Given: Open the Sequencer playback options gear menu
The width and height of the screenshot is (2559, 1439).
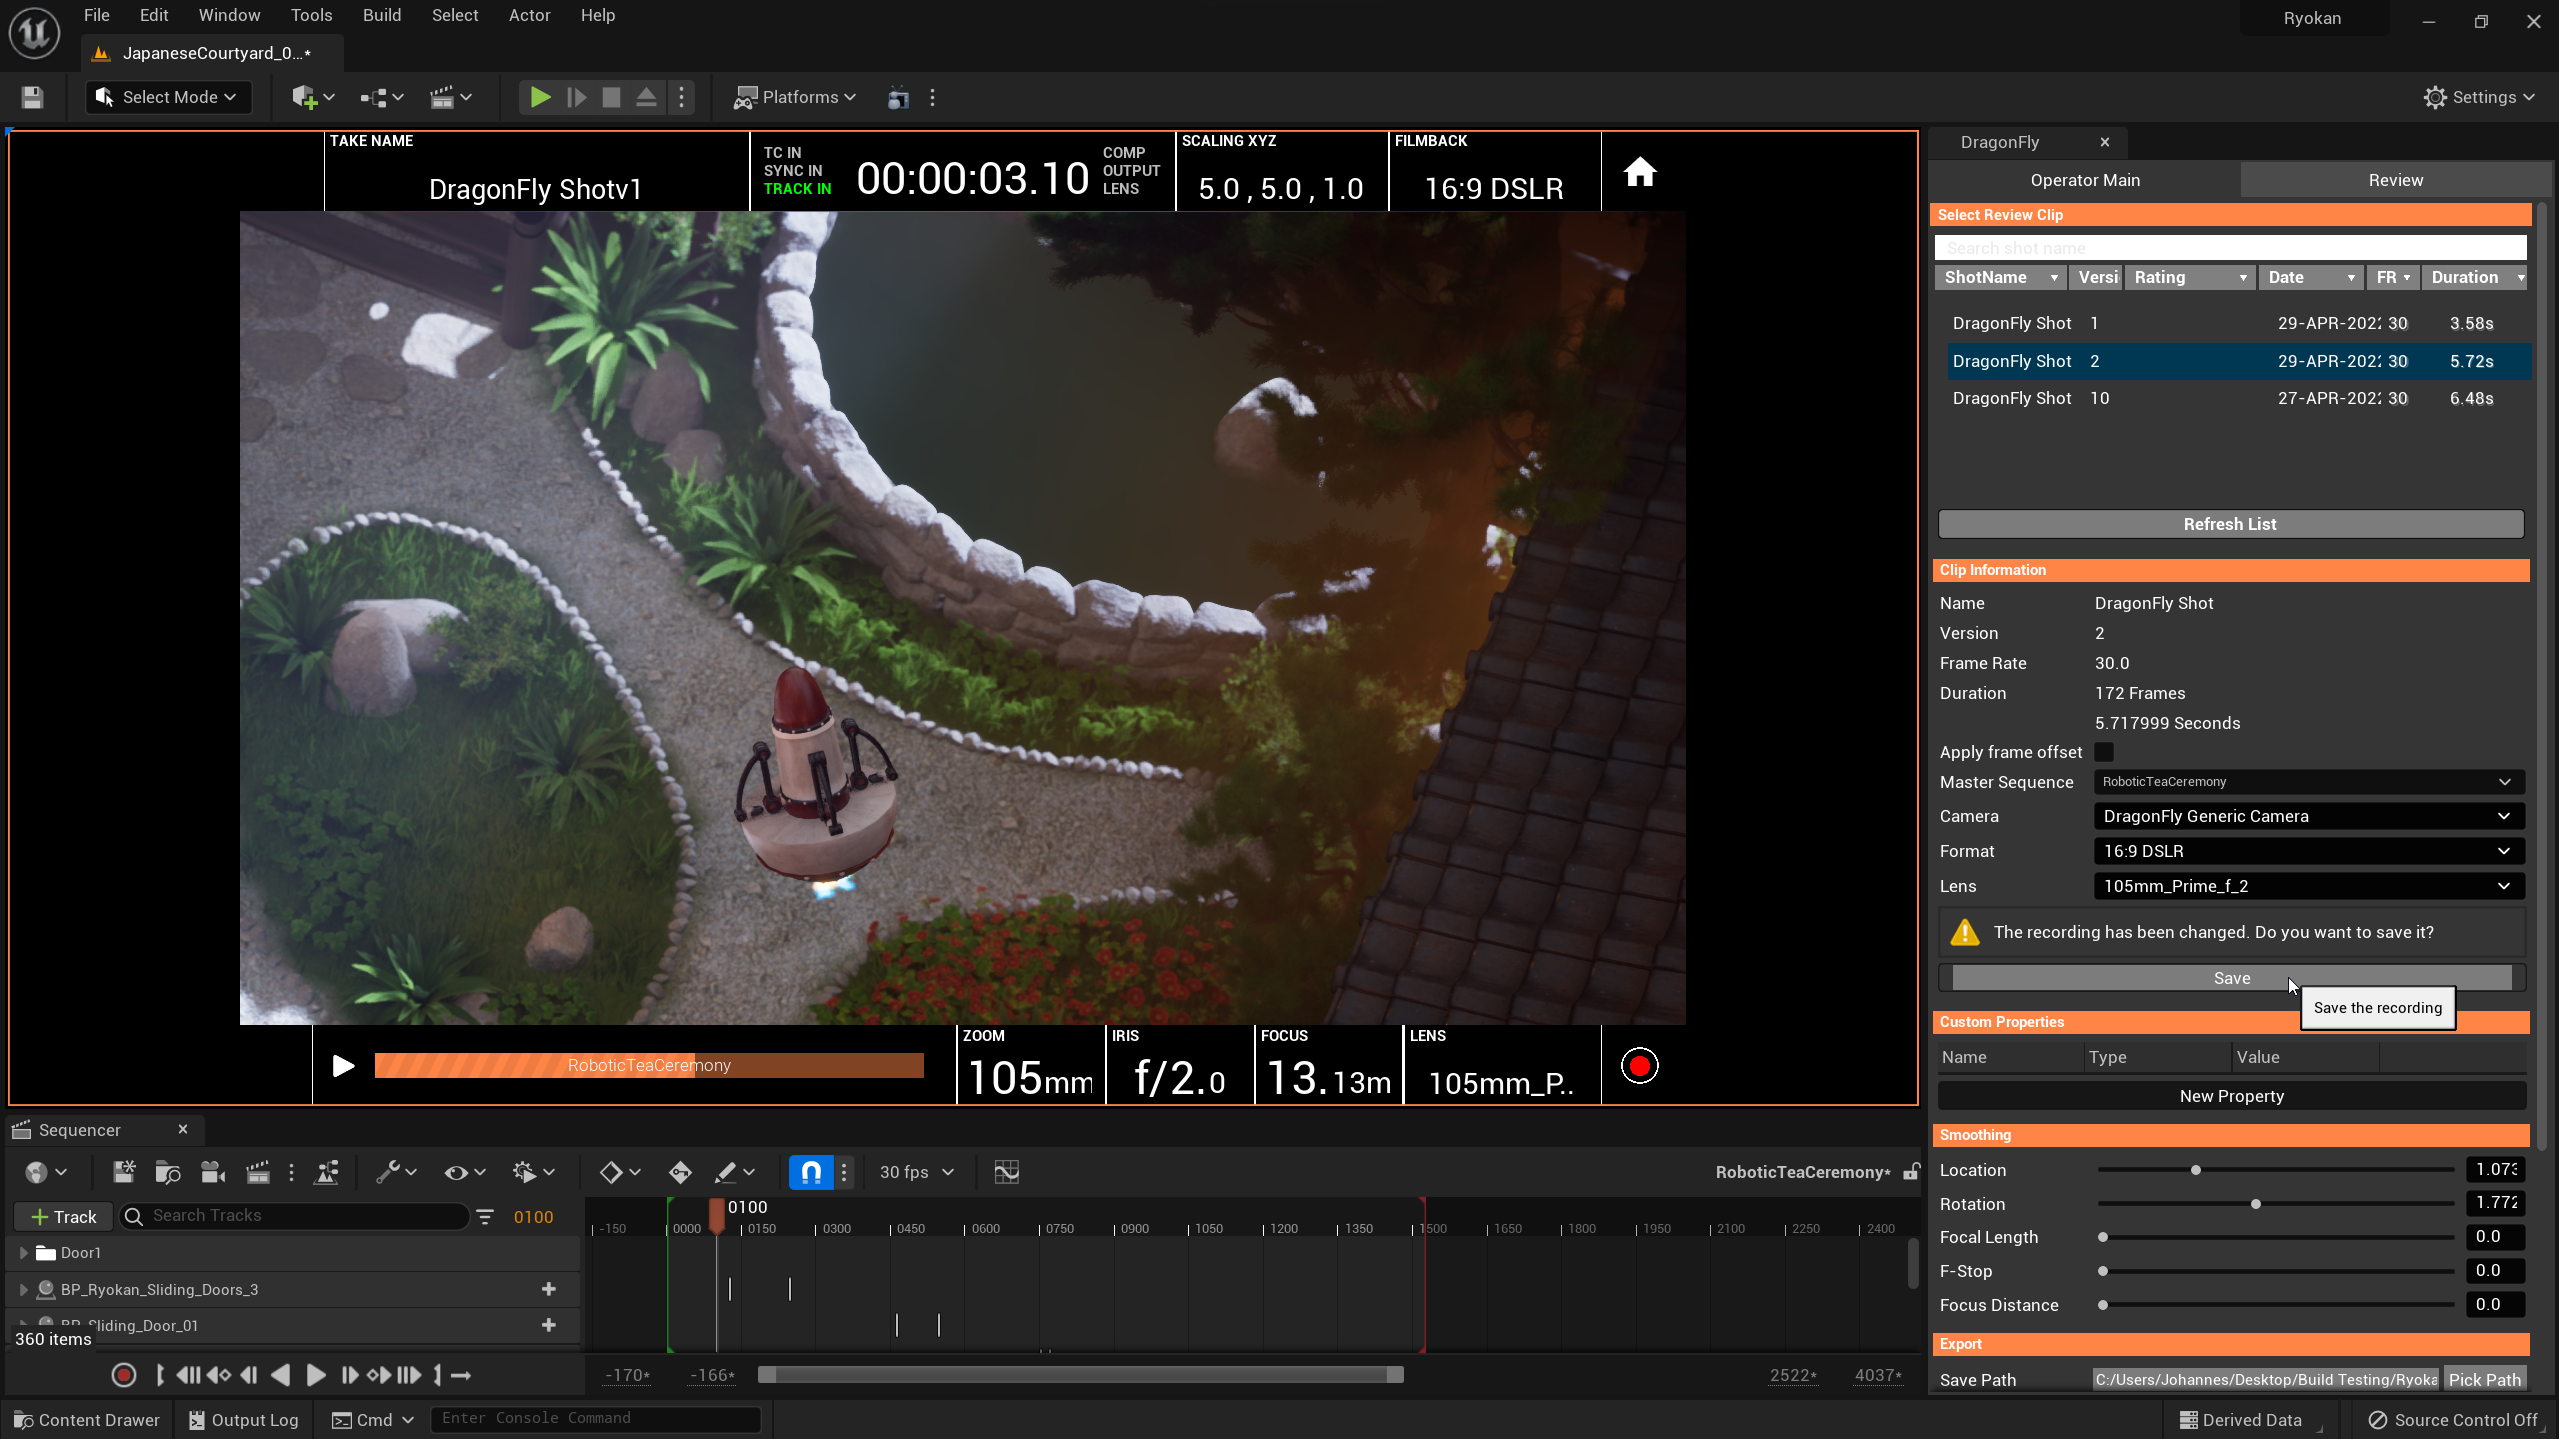Looking at the screenshot, I should tap(534, 1172).
